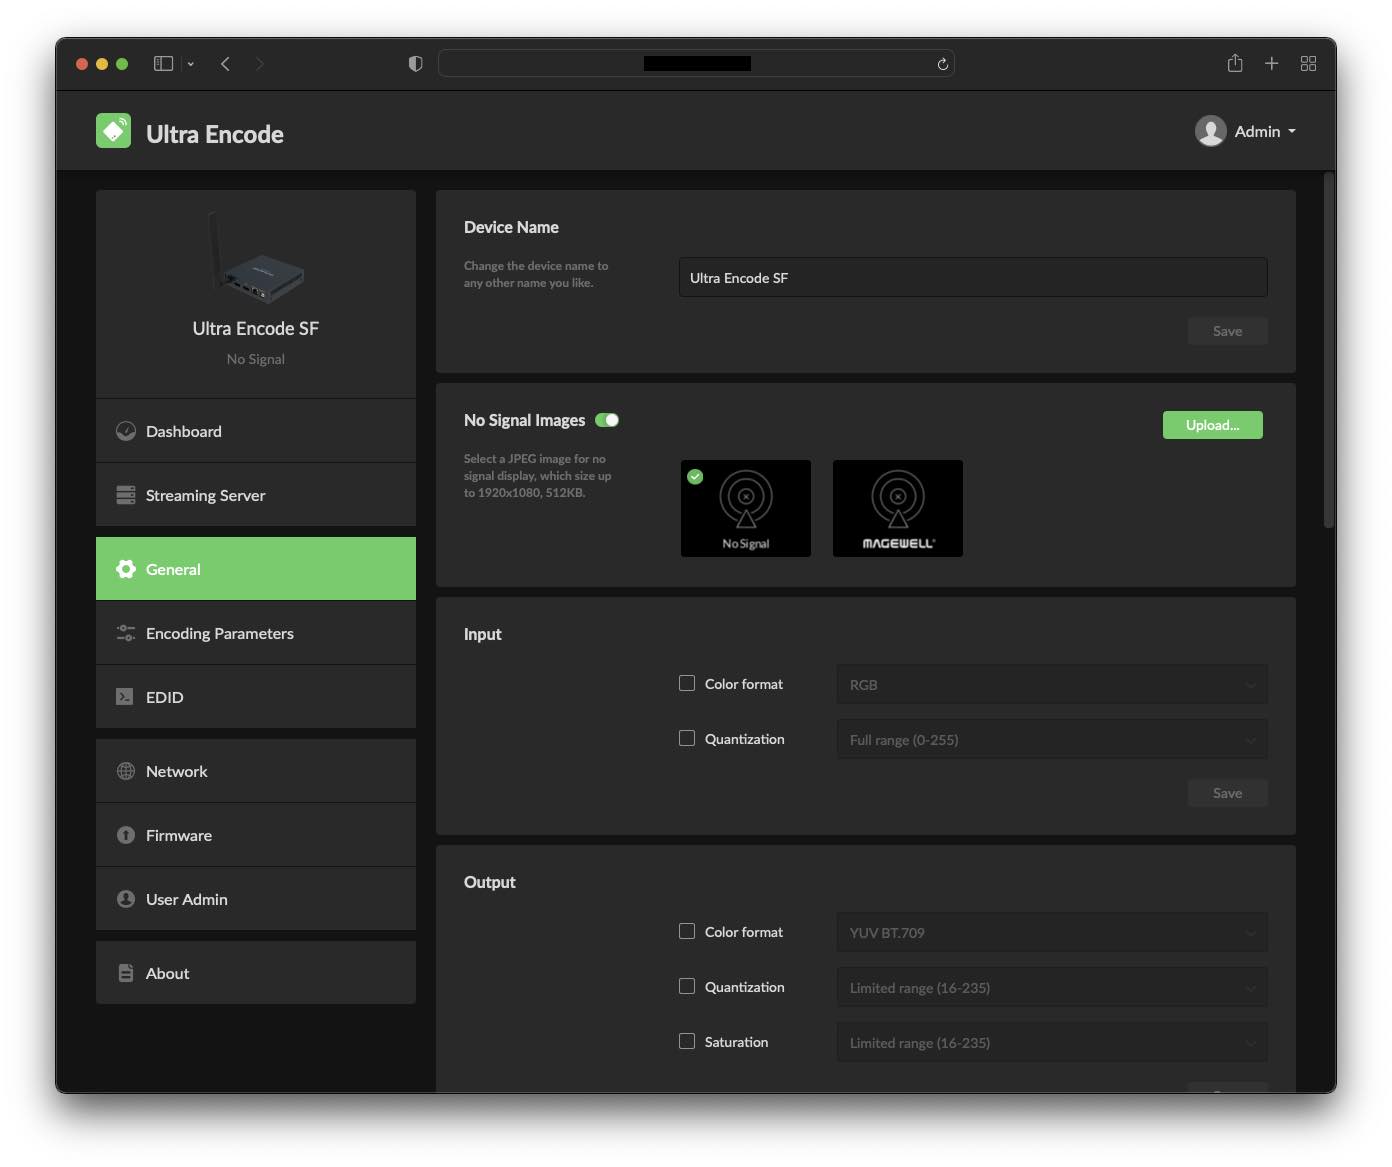Image resolution: width=1392 pixels, height=1167 pixels.
Task: Click the General gear icon
Action: (x=126, y=569)
